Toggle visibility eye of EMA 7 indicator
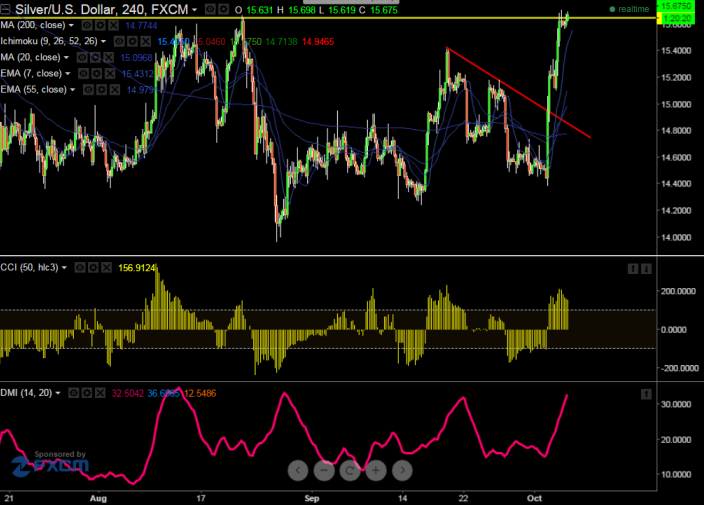704x505 pixels. [x=84, y=74]
